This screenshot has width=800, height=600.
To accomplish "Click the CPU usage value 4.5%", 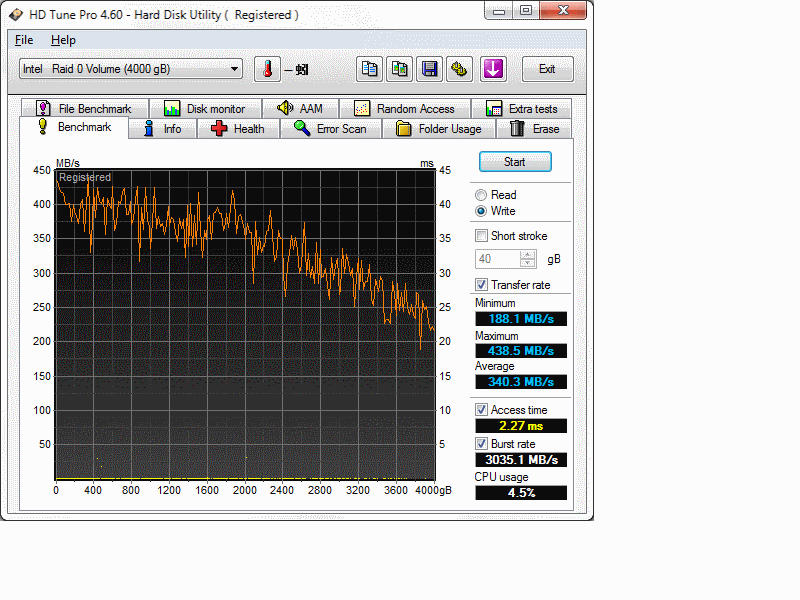I will [521, 493].
